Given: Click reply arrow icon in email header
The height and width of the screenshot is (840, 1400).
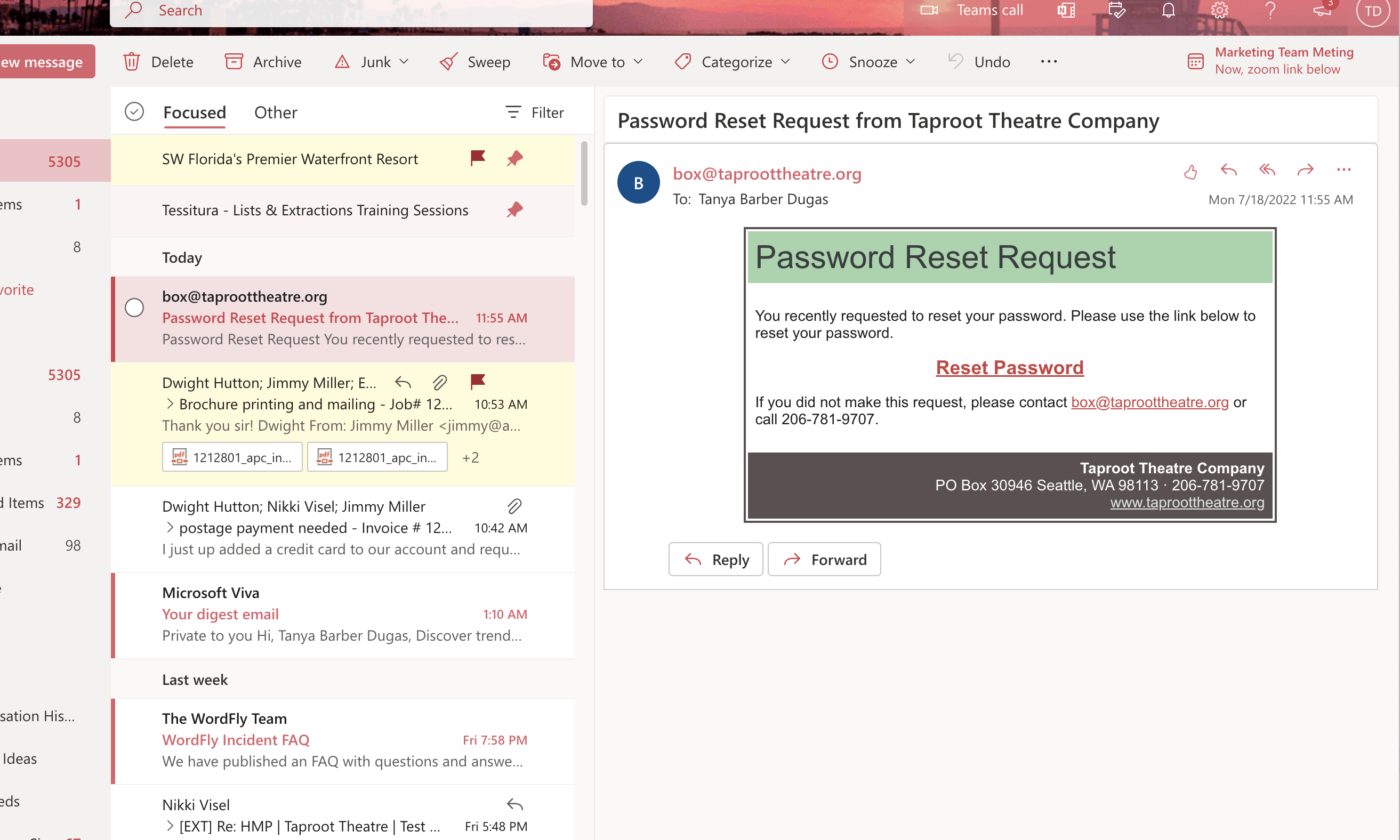Looking at the screenshot, I should coord(1229,170).
